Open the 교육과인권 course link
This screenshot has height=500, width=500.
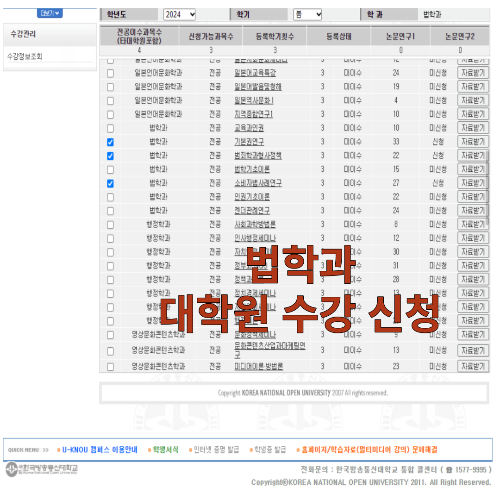(249, 128)
